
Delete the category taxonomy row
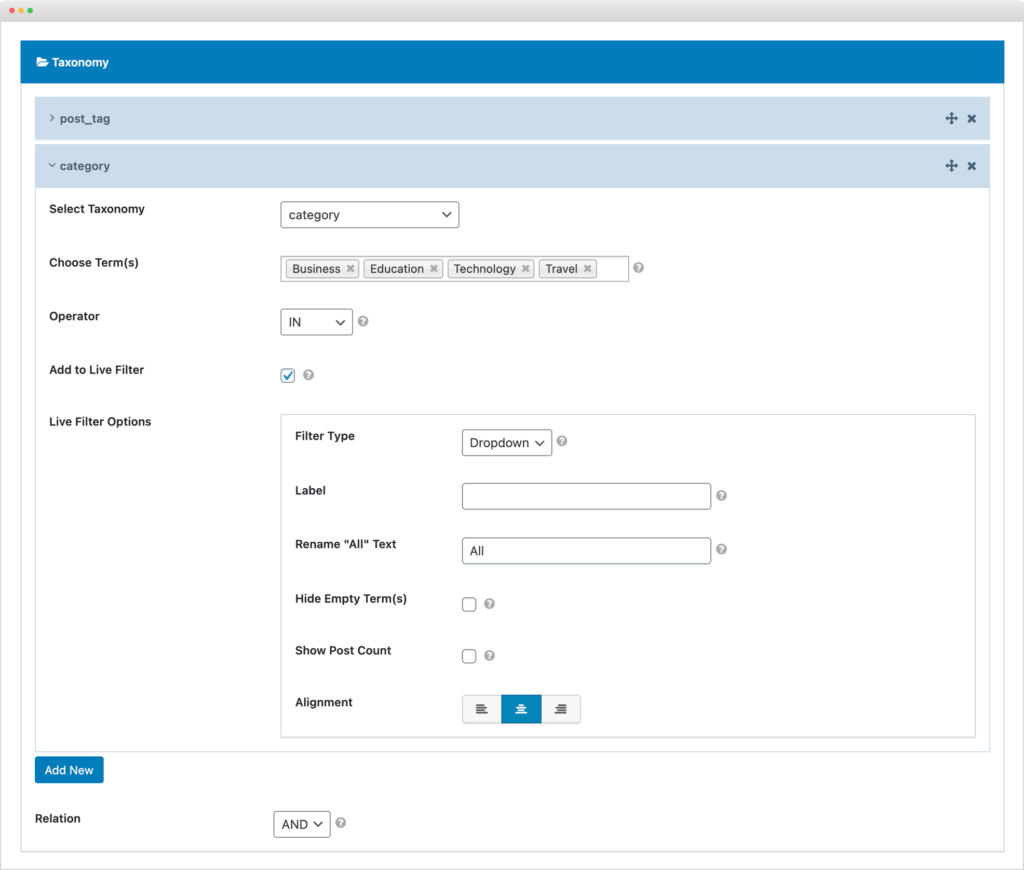coord(972,166)
